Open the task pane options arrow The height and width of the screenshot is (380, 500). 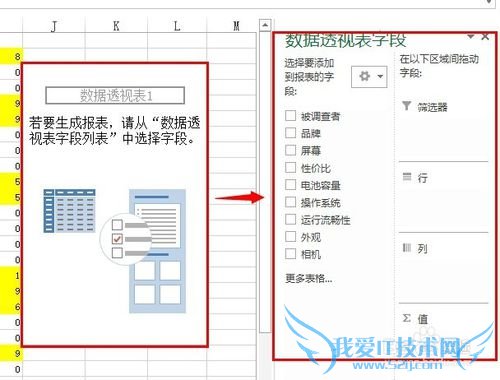(470, 36)
